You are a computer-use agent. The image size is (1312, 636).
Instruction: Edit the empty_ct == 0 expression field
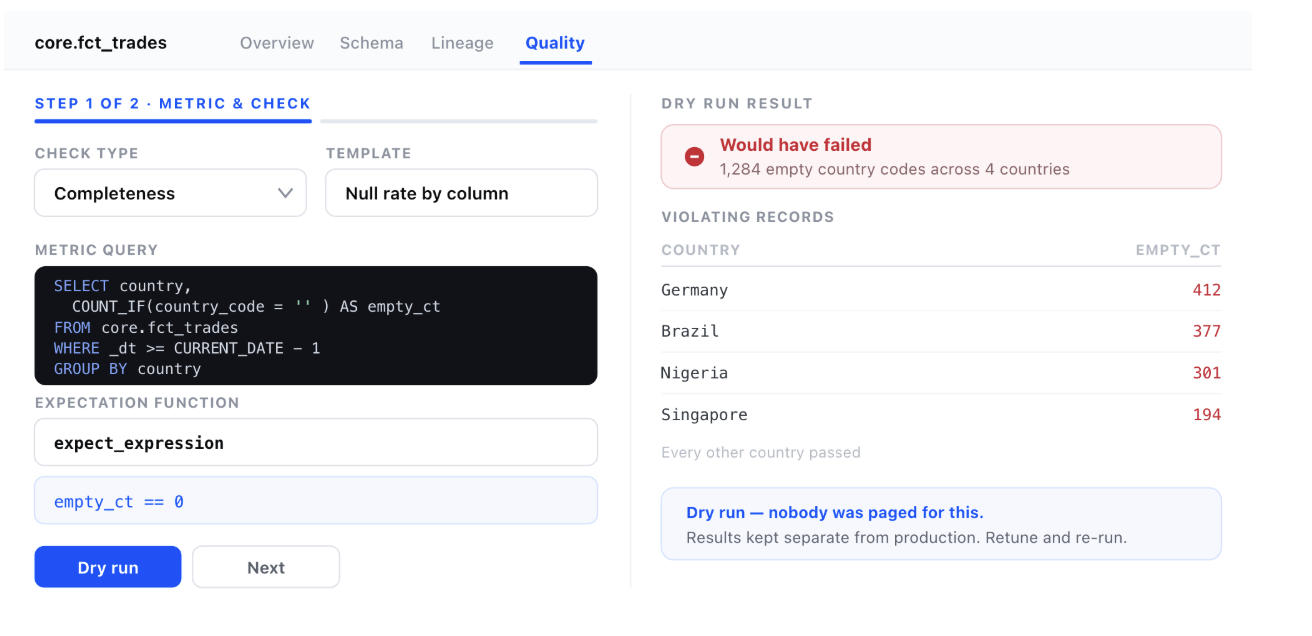tap(316, 501)
